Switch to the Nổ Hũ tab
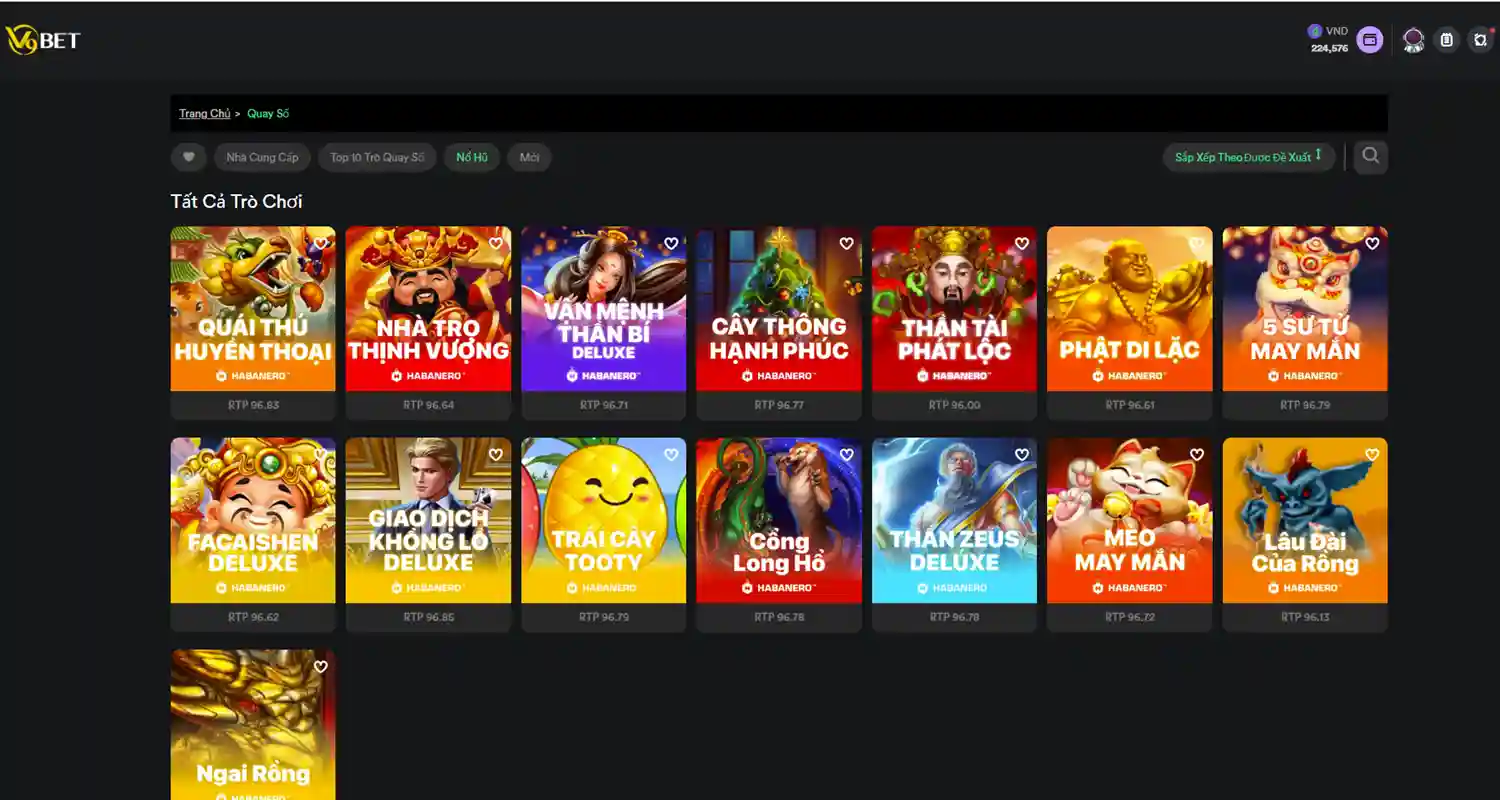 click(471, 157)
